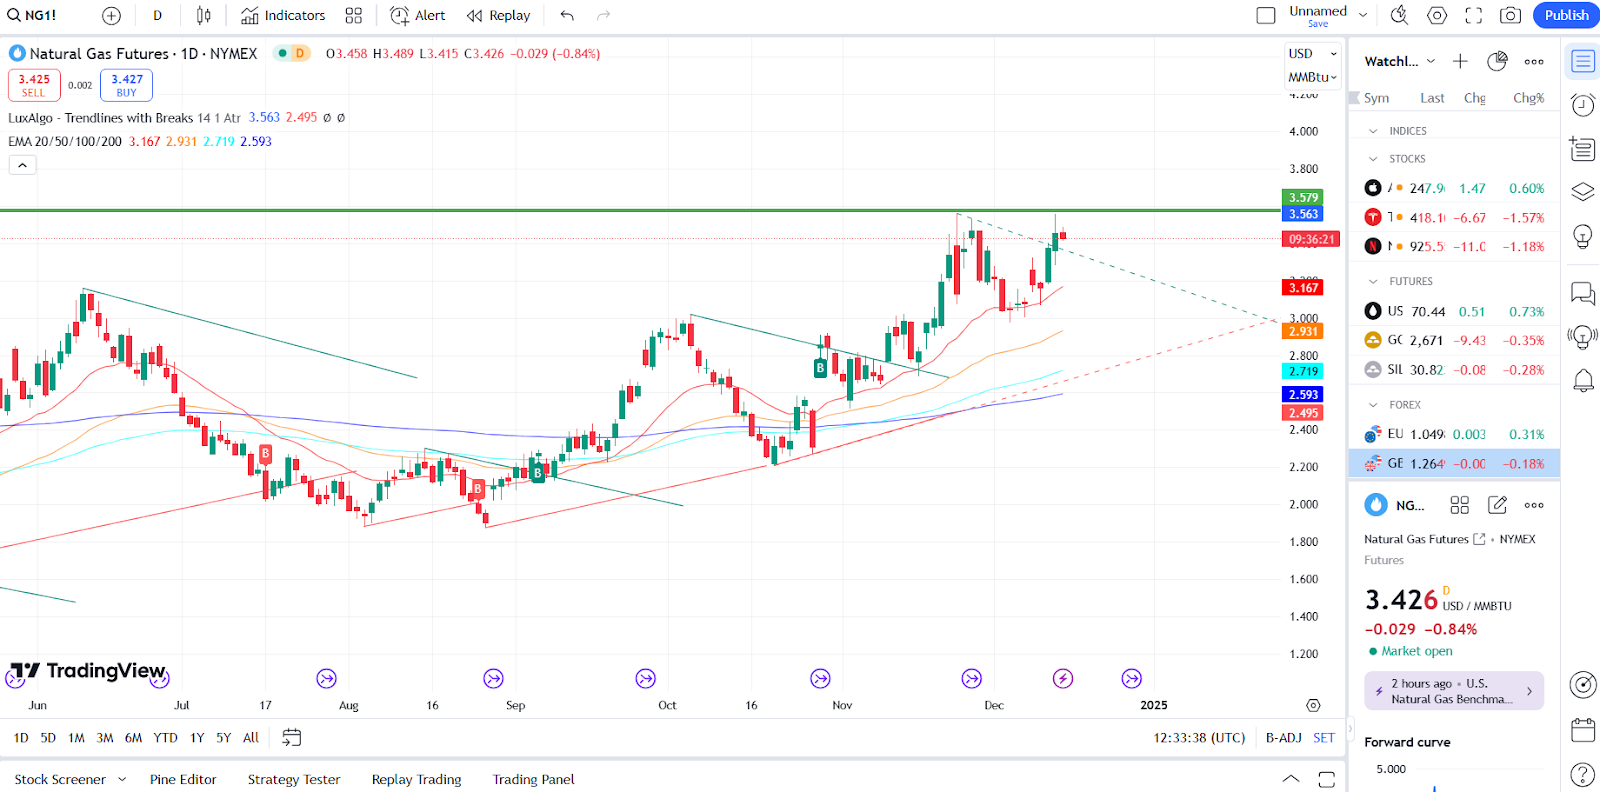Open the MMBtu unit dropdown
This screenshot has width=1600, height=792.
(1312, 77)
